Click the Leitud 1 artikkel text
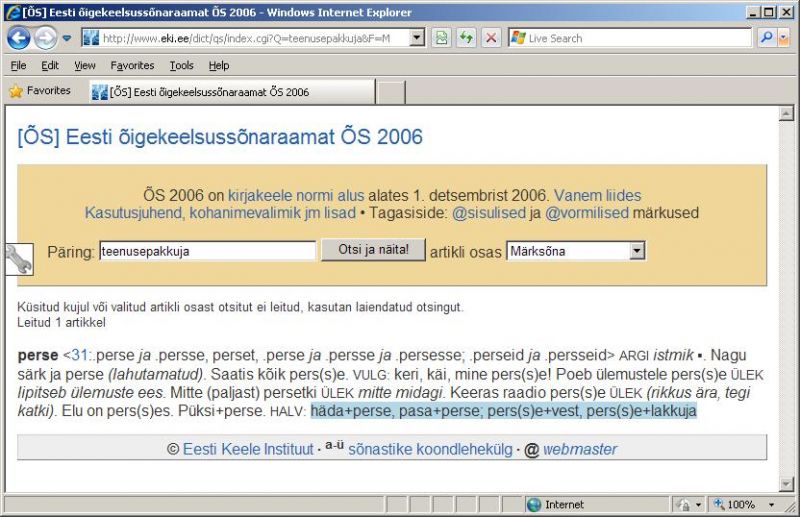Viewport: 800px width, 517px height. click(x=61, y=323)
